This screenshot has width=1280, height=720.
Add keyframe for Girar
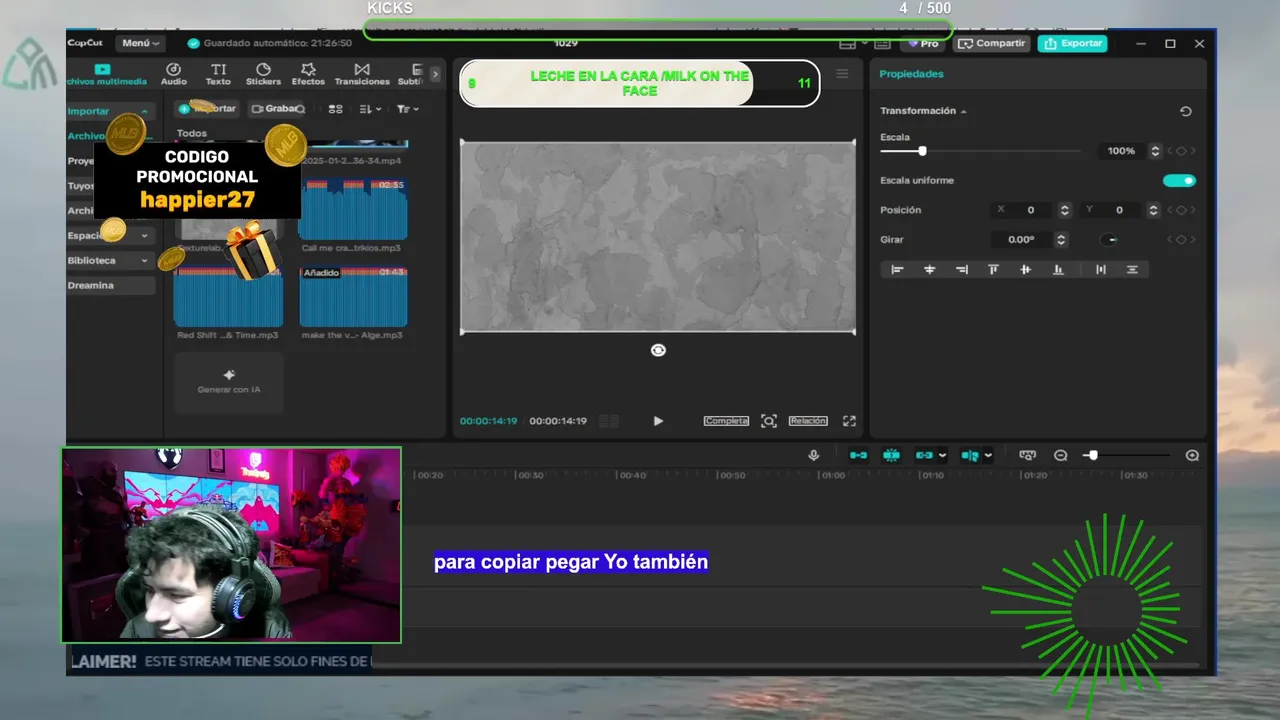(x=1181, y=240)
